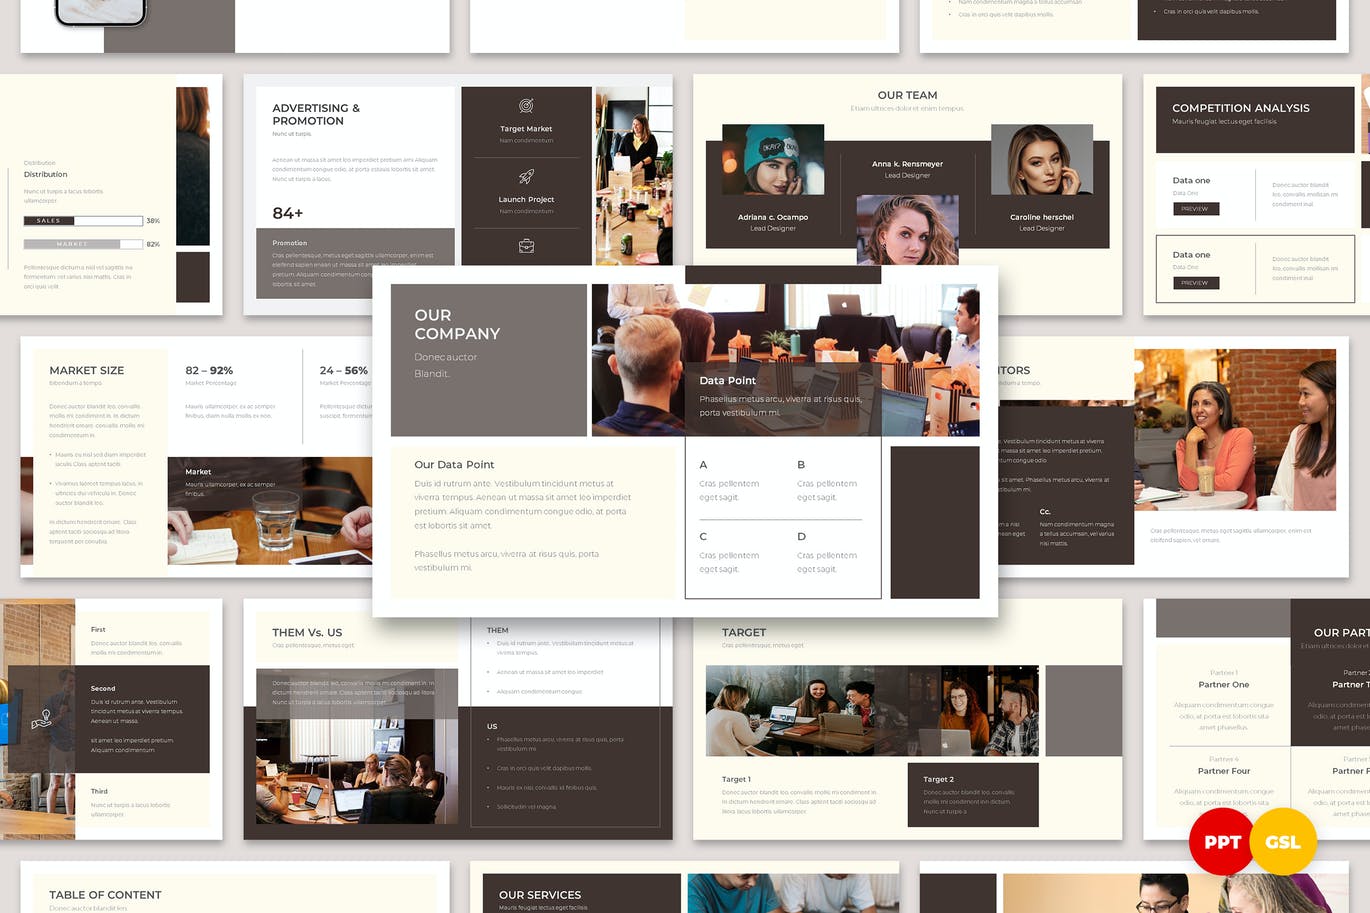Click Adriana c. Ocampo's team photo
1370x913 pixels.
(773, 160)
